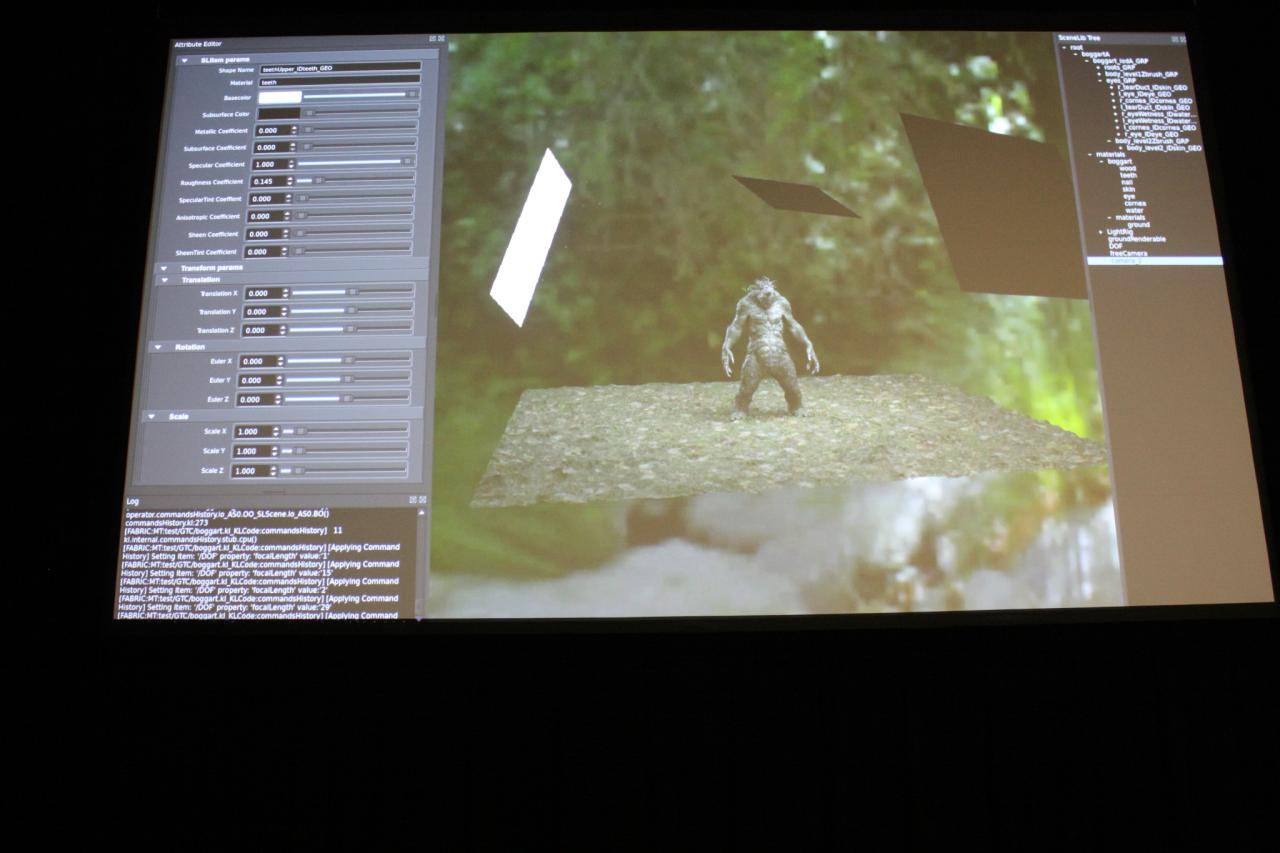Select DOF in the scene tree
The height and width of the screenshot is (853, 1280).
1116,246
